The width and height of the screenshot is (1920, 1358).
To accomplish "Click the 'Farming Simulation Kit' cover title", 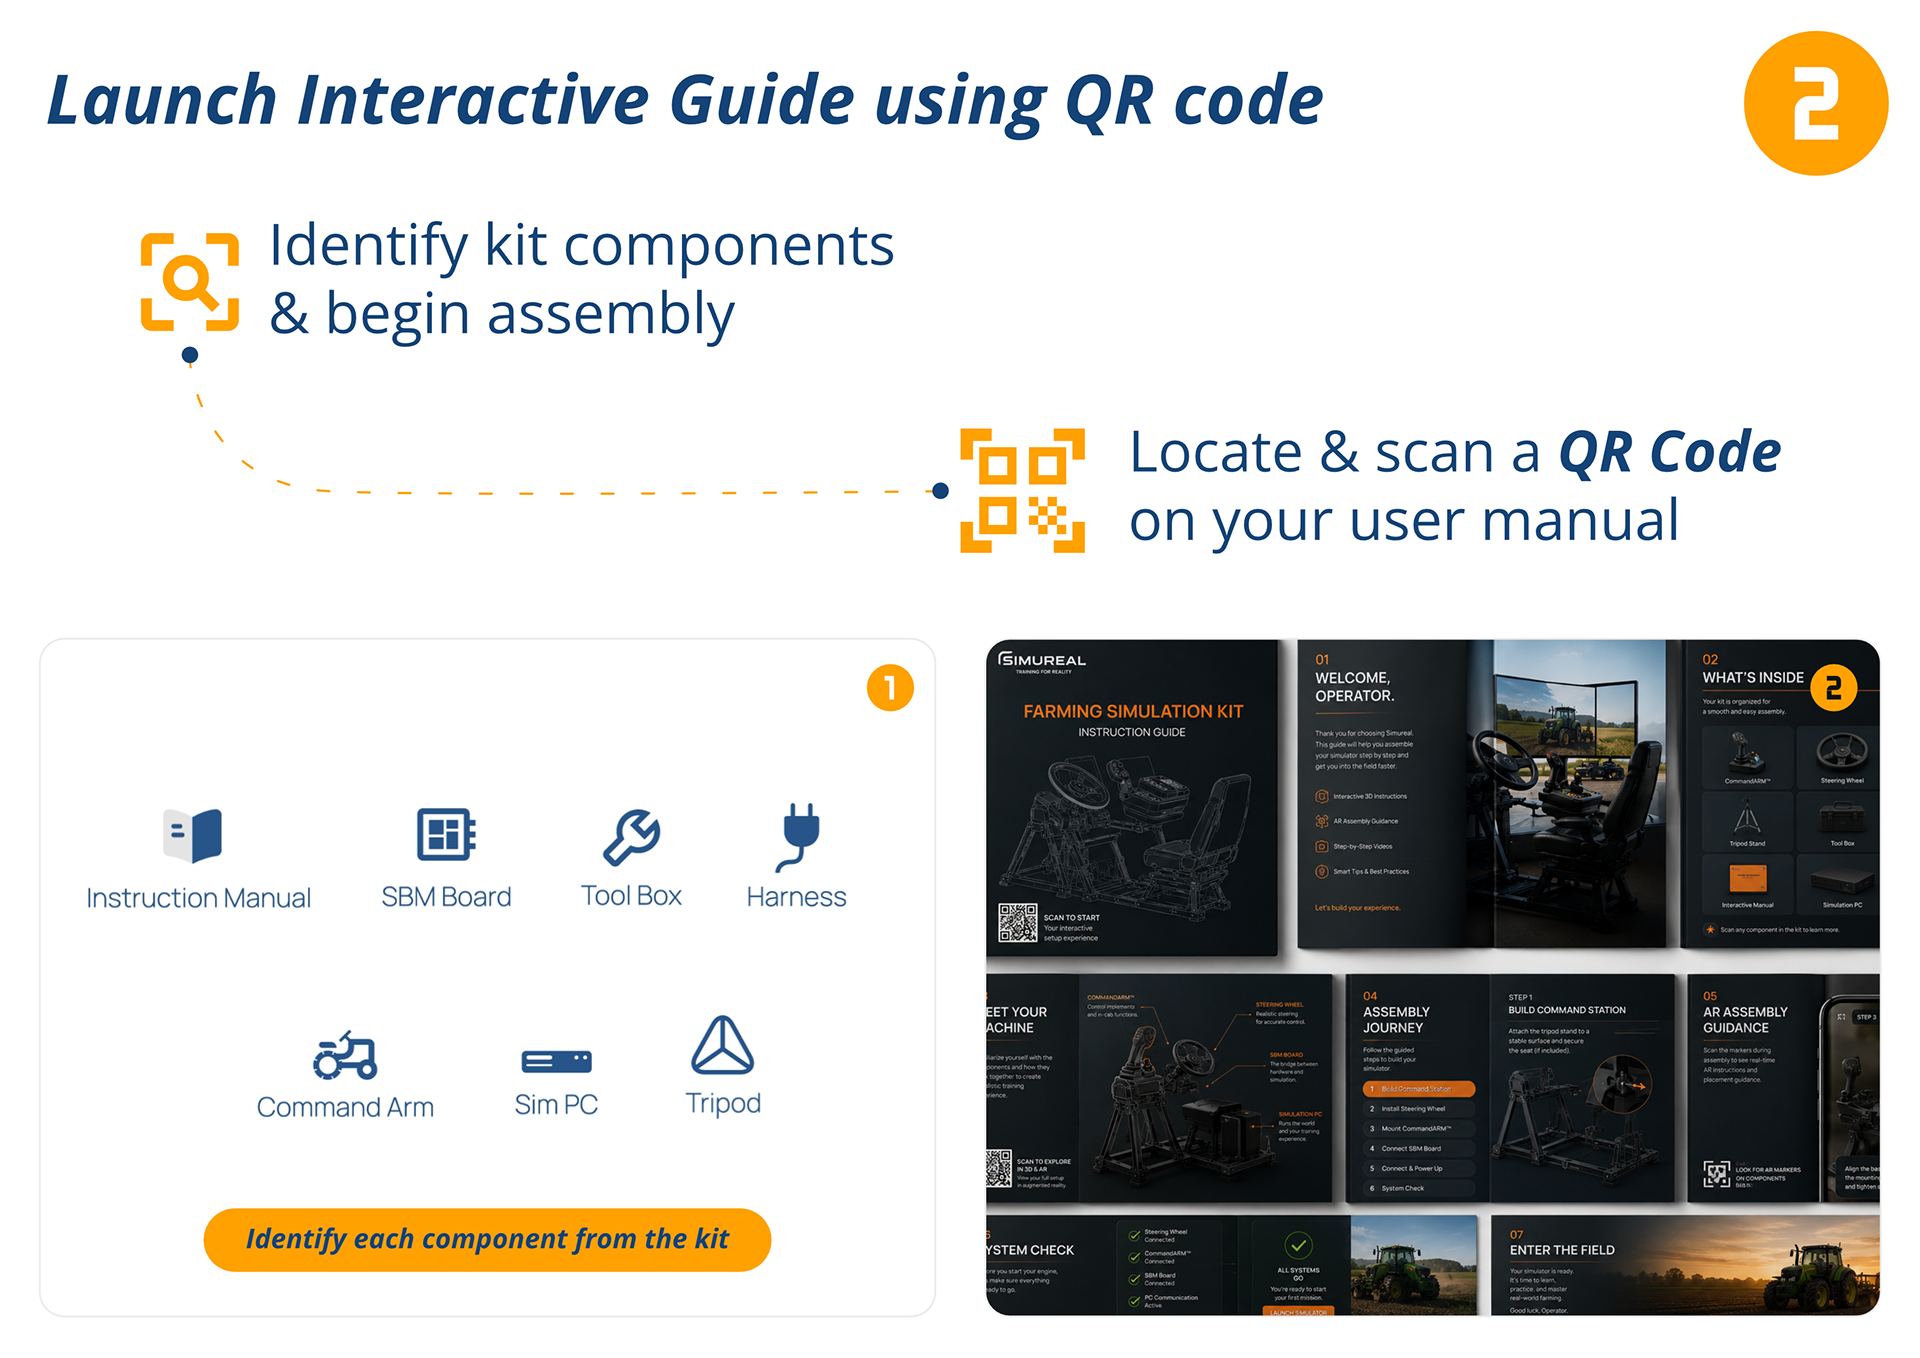I will pos(1133,712).
